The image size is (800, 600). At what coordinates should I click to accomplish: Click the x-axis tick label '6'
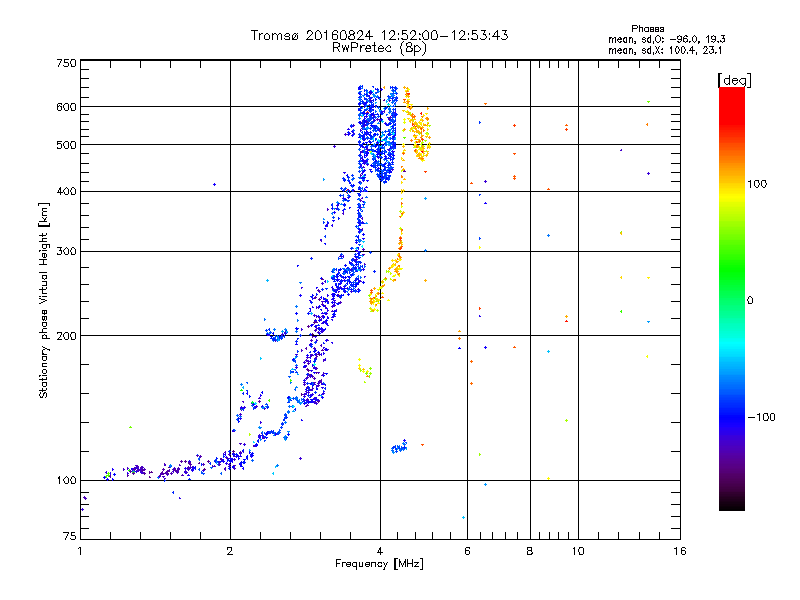(467, 551)
